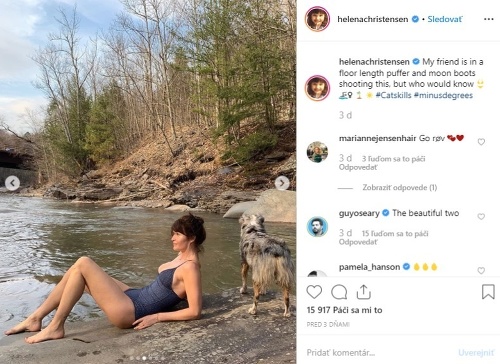The height and width of the screenshot is (364, 500).
Task: Follow the account via Sledovať
Action: tap(445, 19)
